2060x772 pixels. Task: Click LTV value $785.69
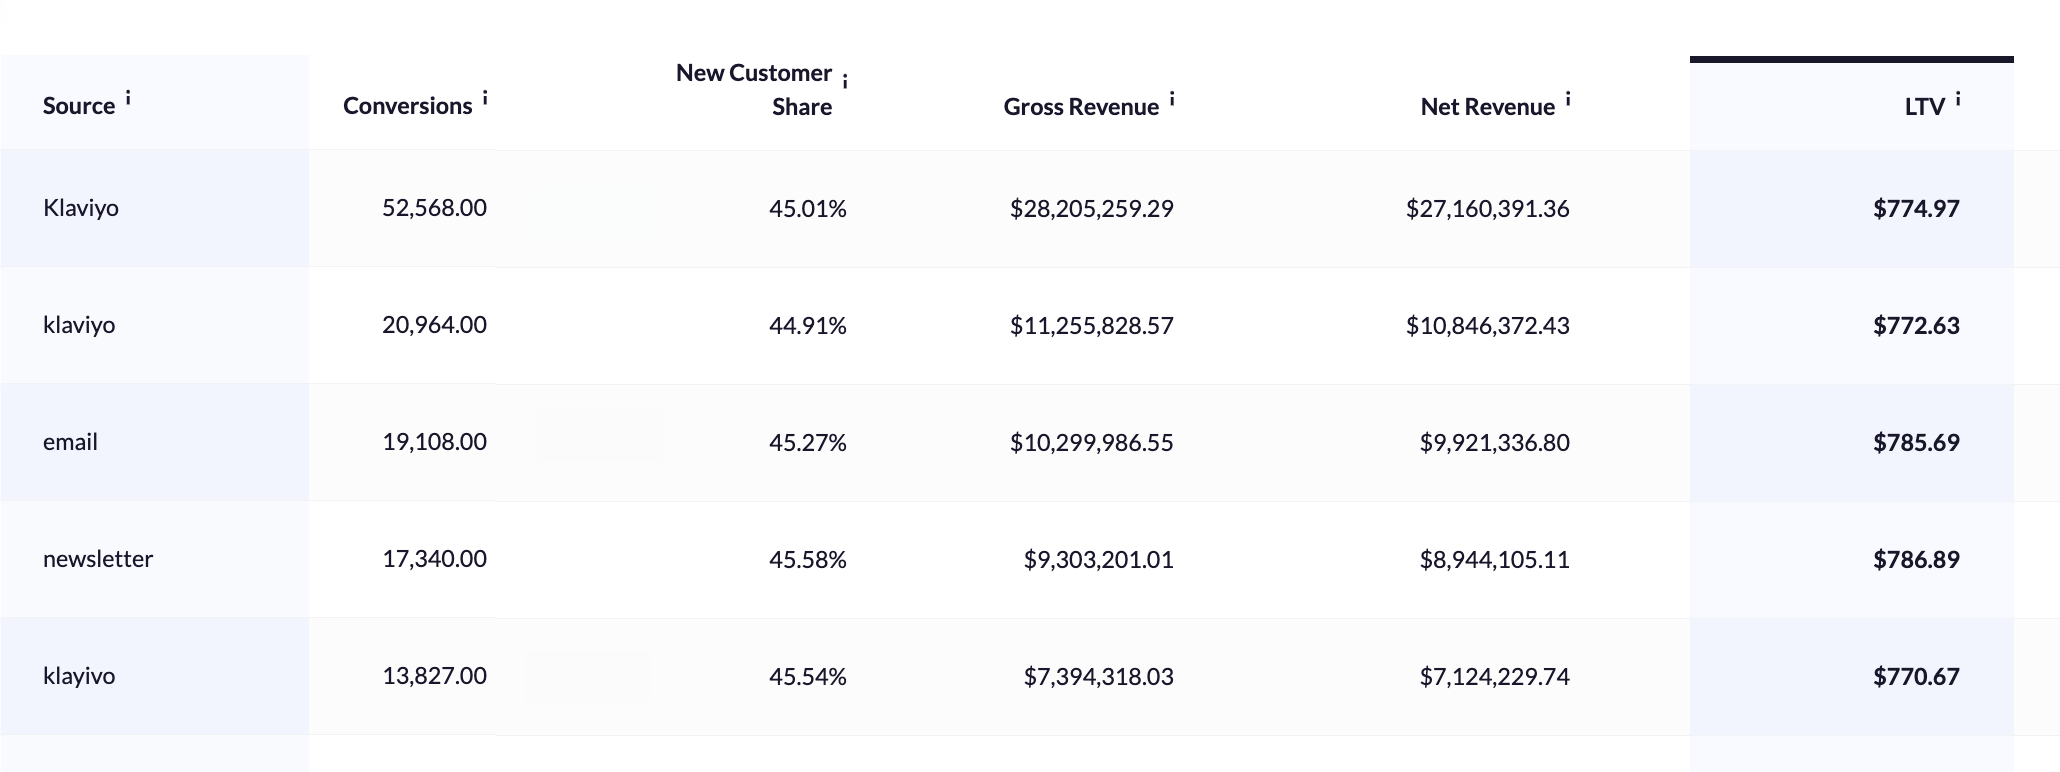[1917, 443]
